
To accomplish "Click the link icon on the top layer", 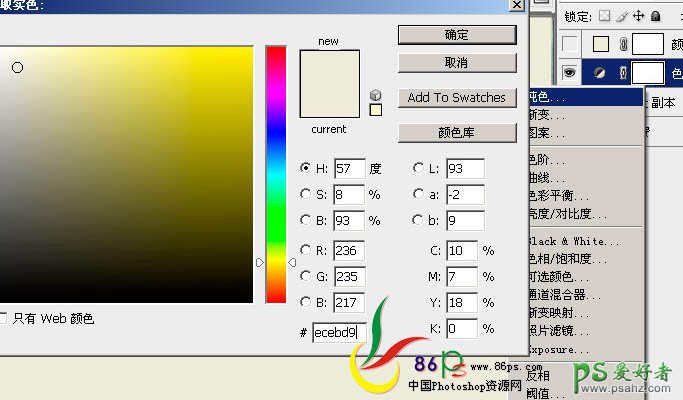I will [x=622, y=44].
